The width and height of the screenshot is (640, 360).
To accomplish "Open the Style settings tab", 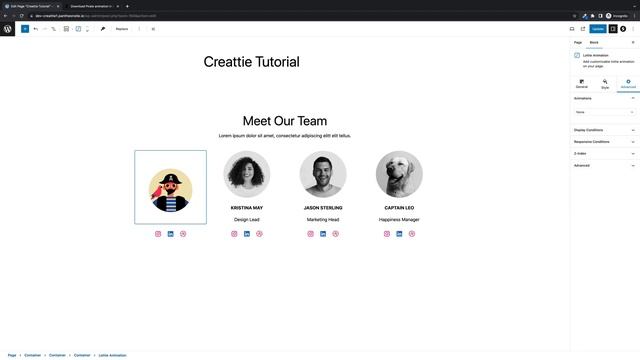I will coord(605,84).
